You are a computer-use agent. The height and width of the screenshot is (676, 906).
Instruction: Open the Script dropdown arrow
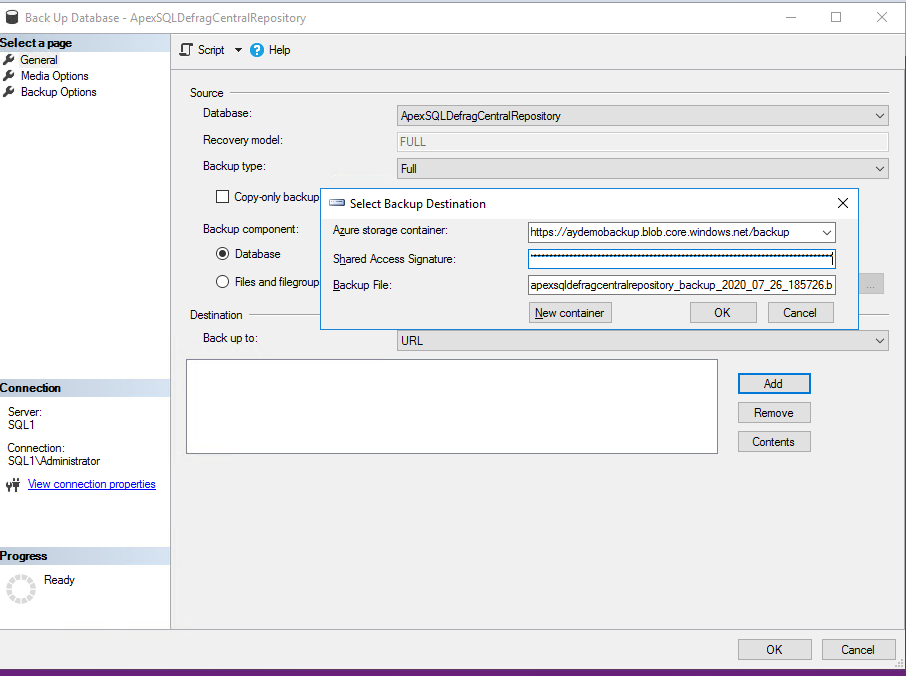coord(238,50)
